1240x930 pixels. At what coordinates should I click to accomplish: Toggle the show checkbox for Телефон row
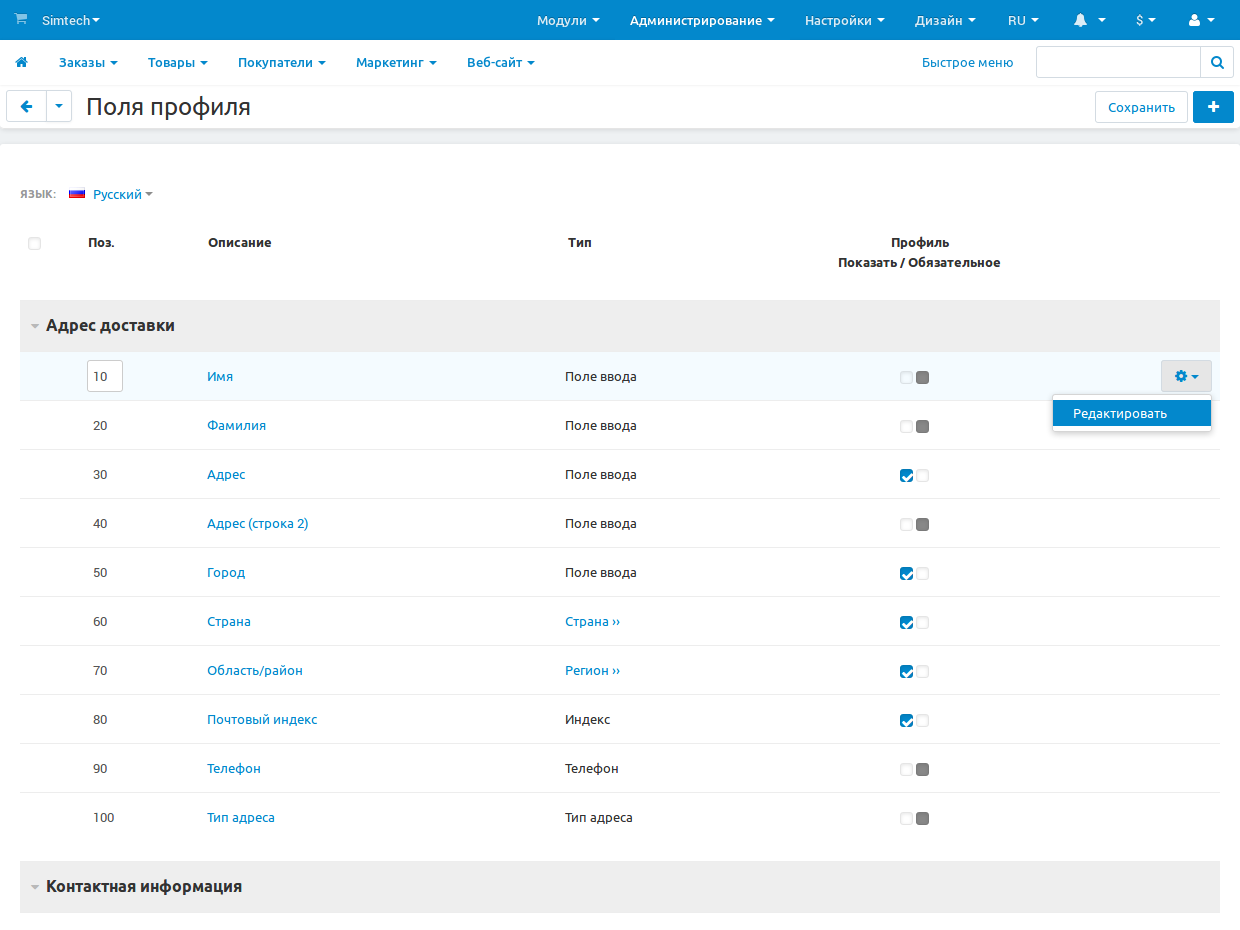tap(906, 769)
